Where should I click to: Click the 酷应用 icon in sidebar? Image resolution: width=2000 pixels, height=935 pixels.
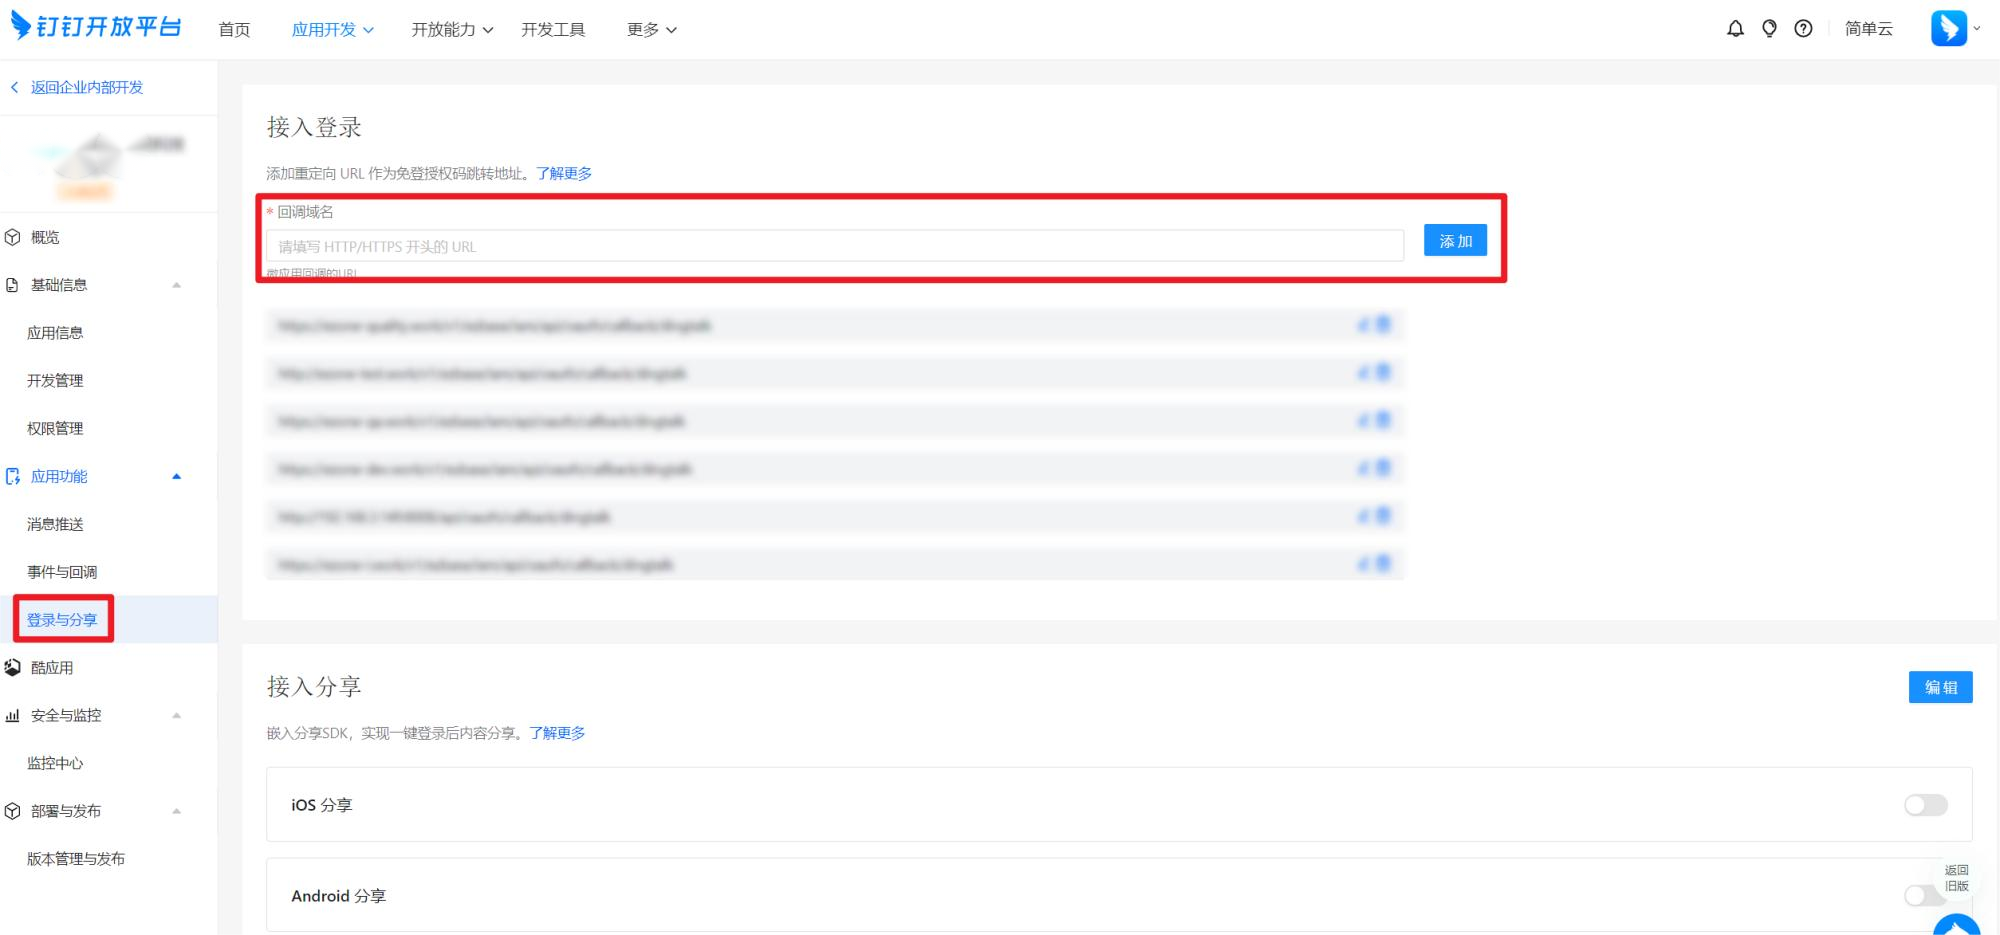coord(13,667)
